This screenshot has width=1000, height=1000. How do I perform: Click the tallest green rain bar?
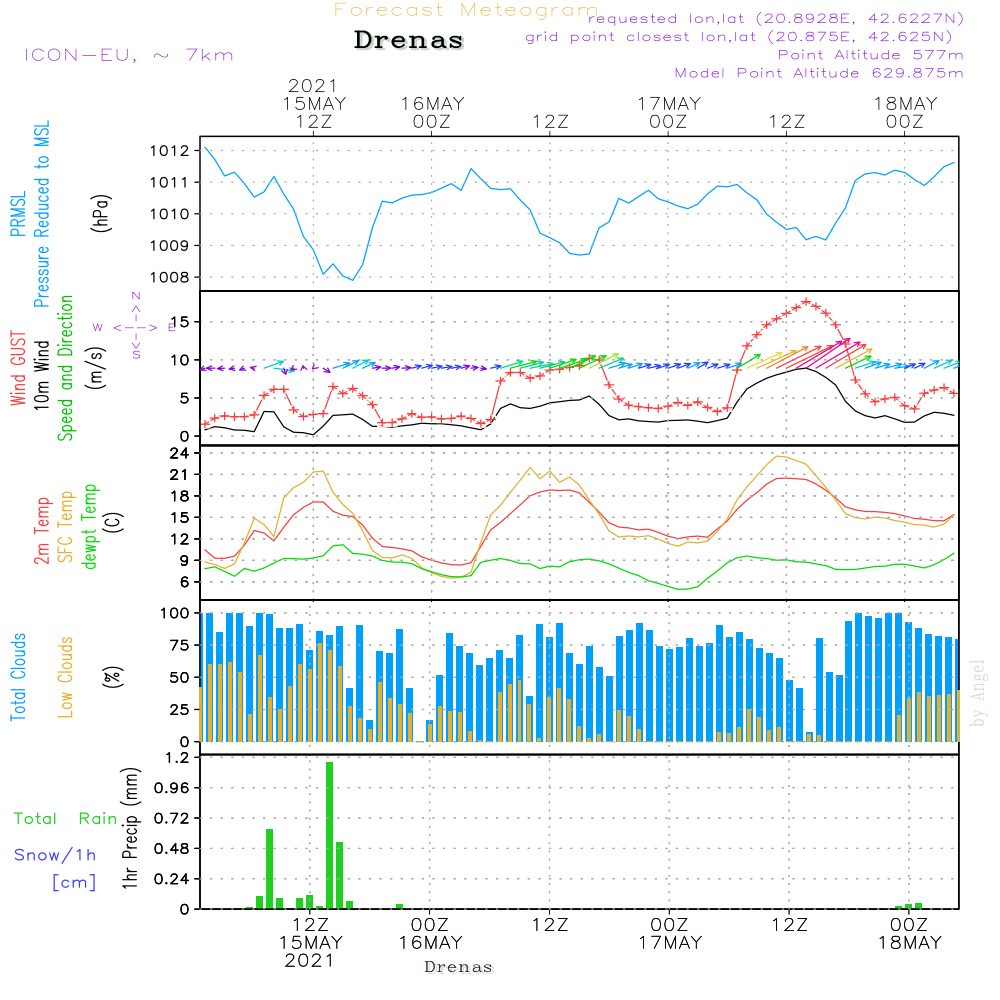[x=330, y=835]
